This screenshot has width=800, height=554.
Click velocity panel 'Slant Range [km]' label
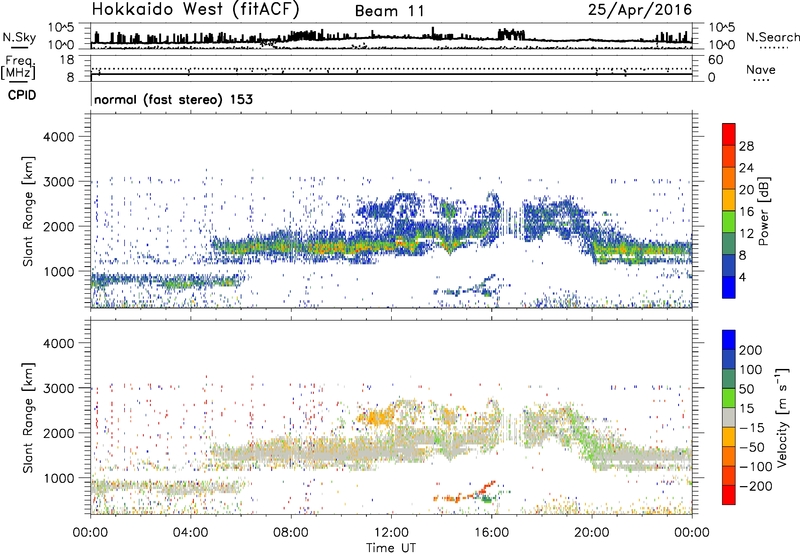click(28, 418)
